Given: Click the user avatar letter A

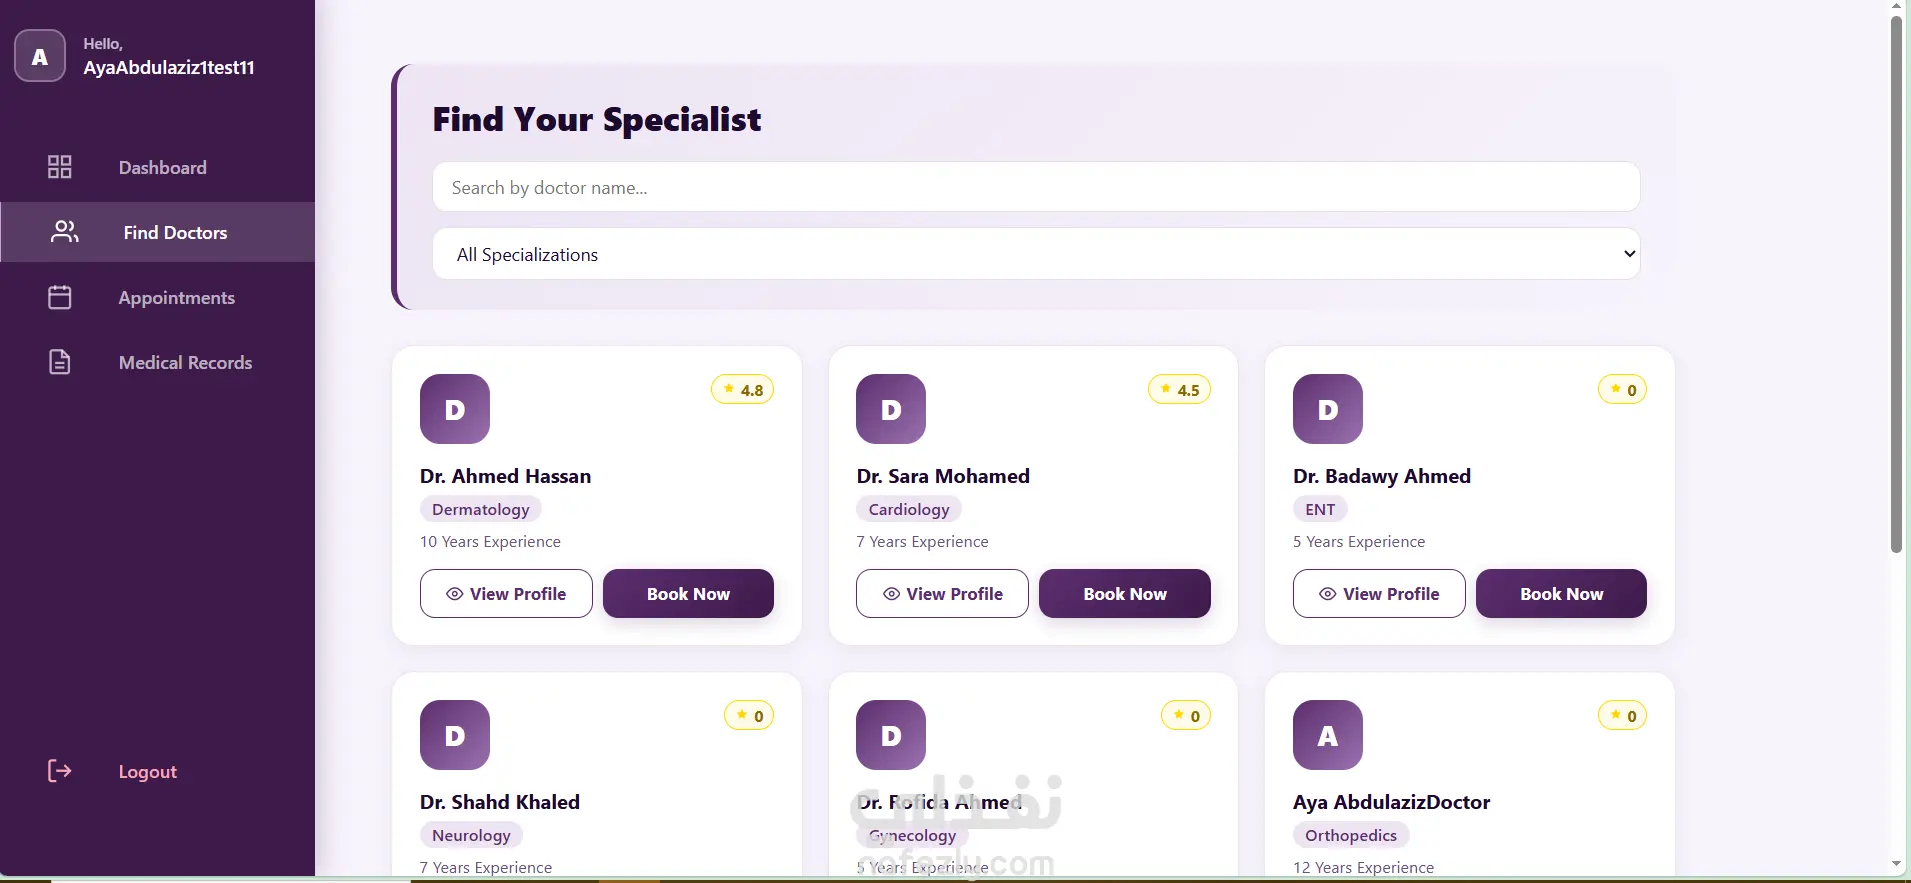Looking at the screenshot, I should point(40,57).
